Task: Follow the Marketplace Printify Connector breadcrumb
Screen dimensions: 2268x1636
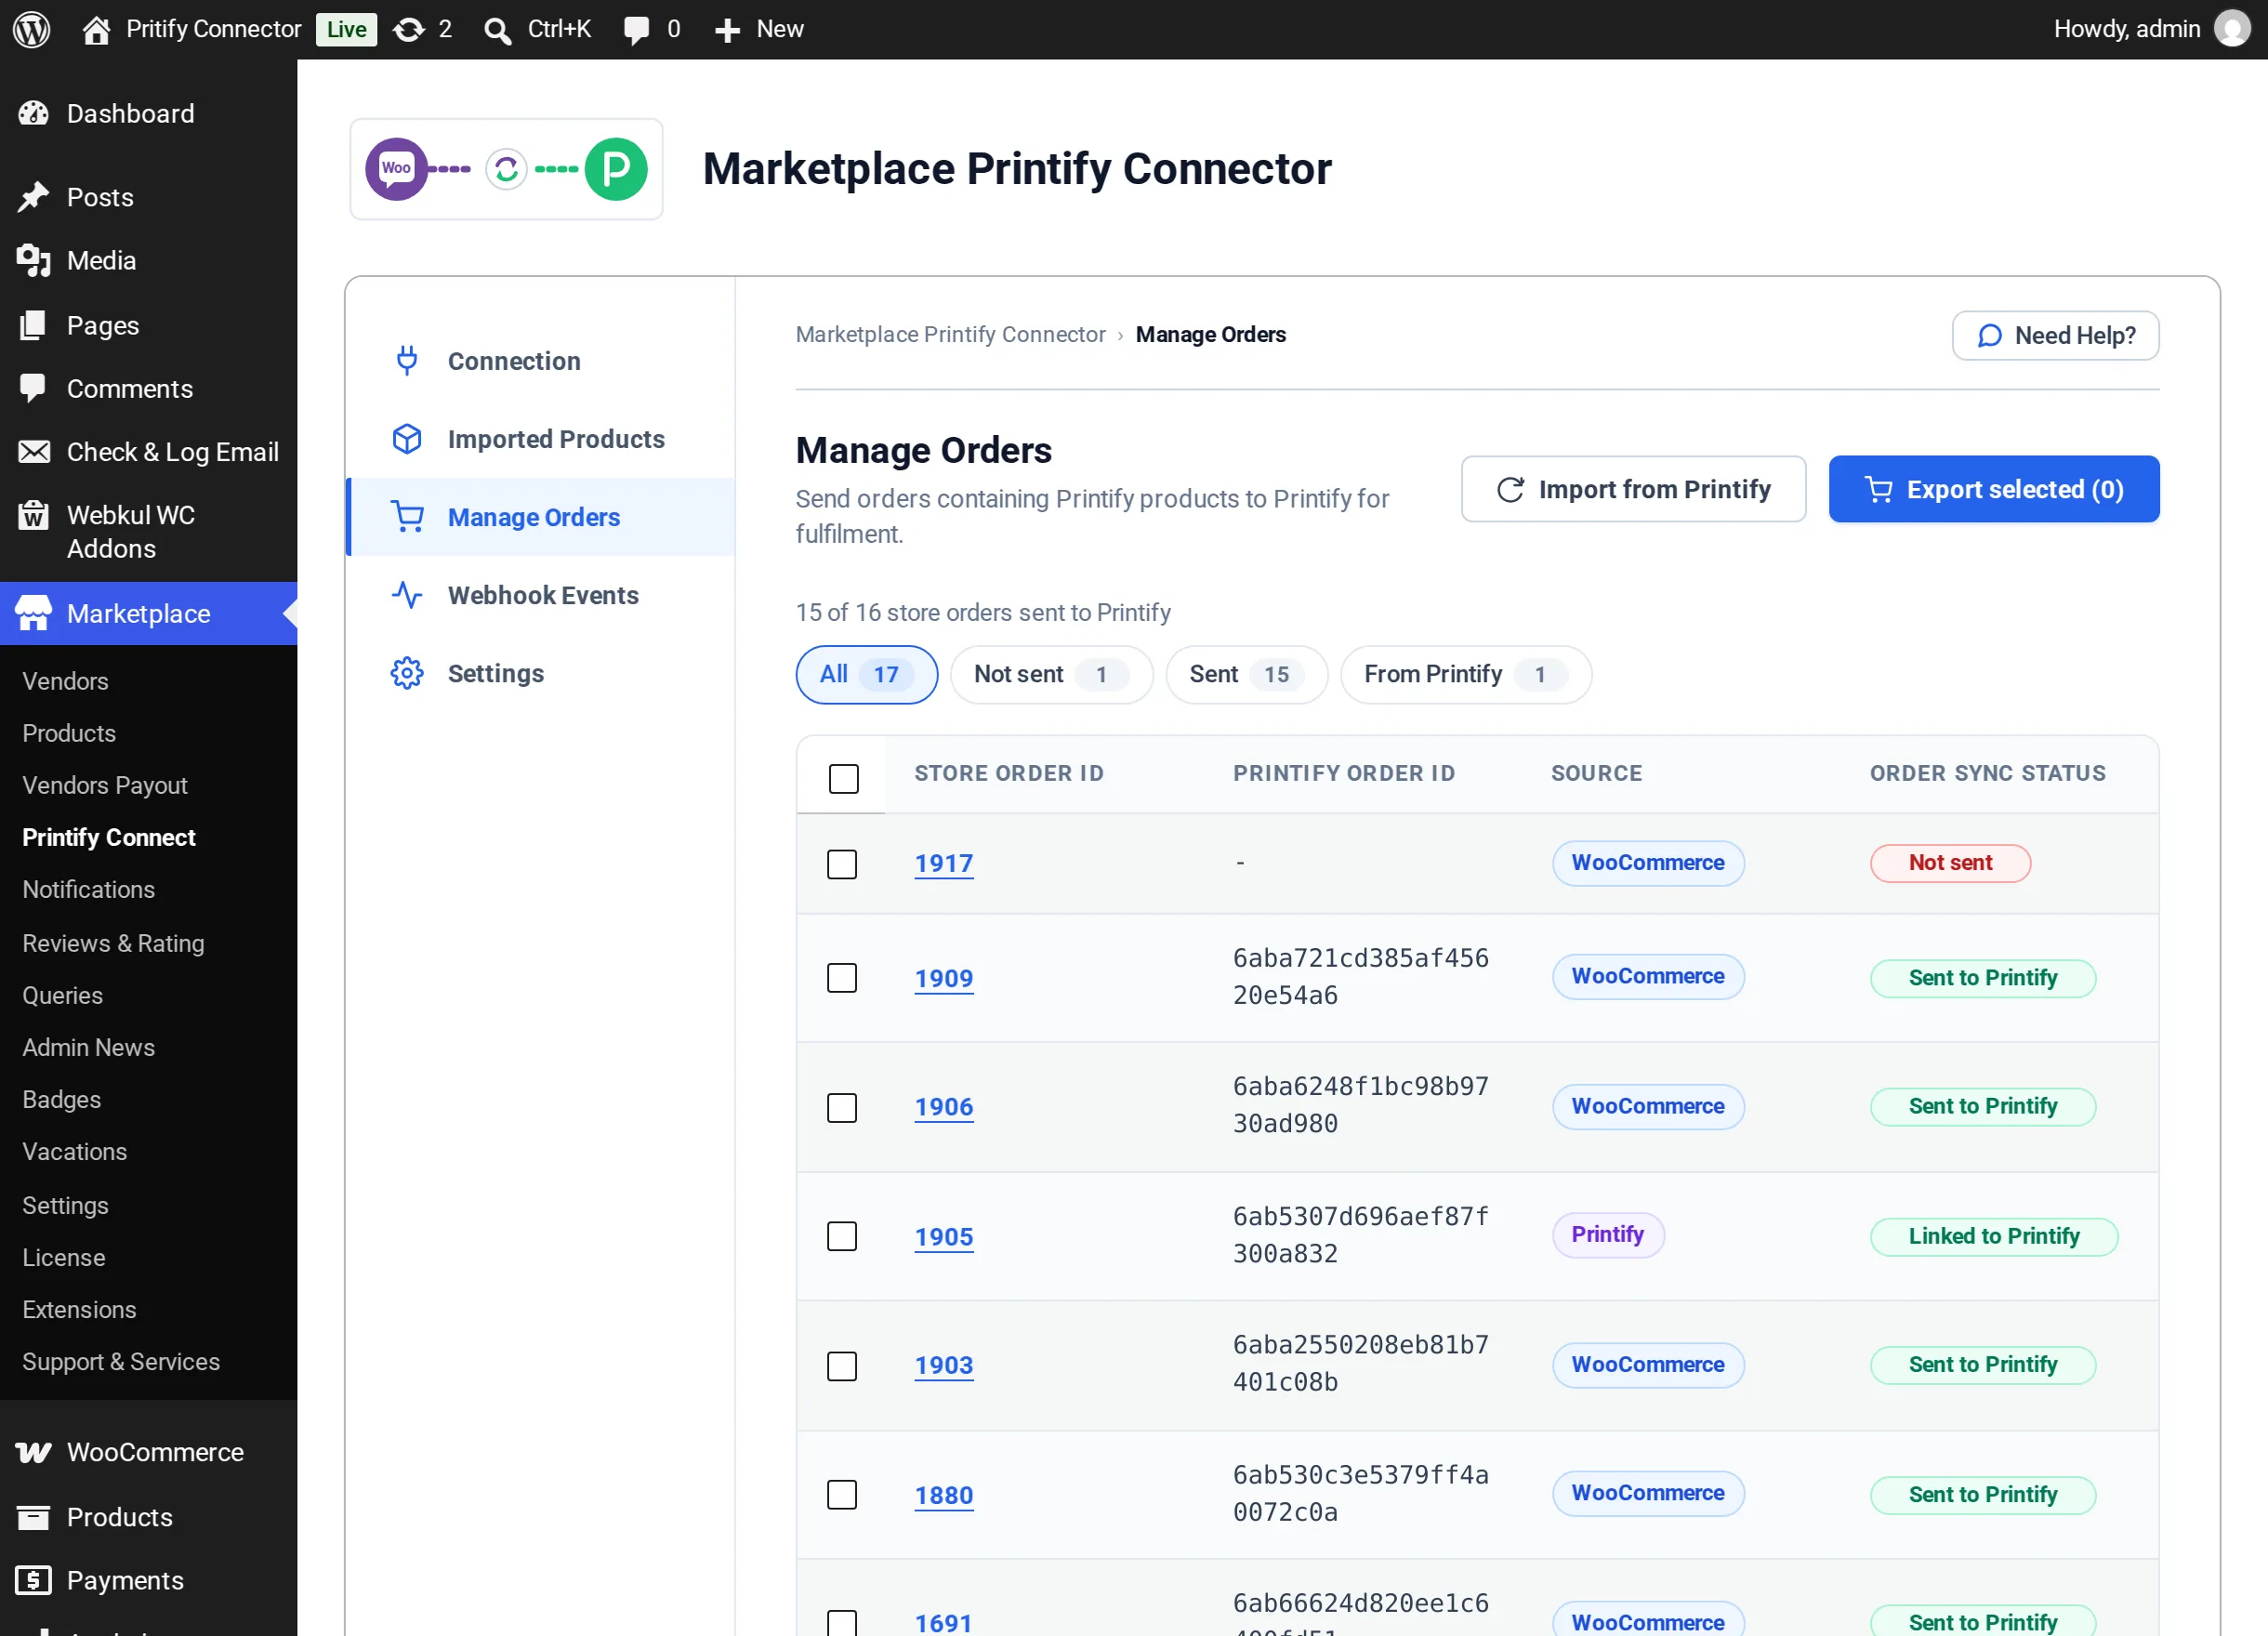Action: click(x=950, y=334)
